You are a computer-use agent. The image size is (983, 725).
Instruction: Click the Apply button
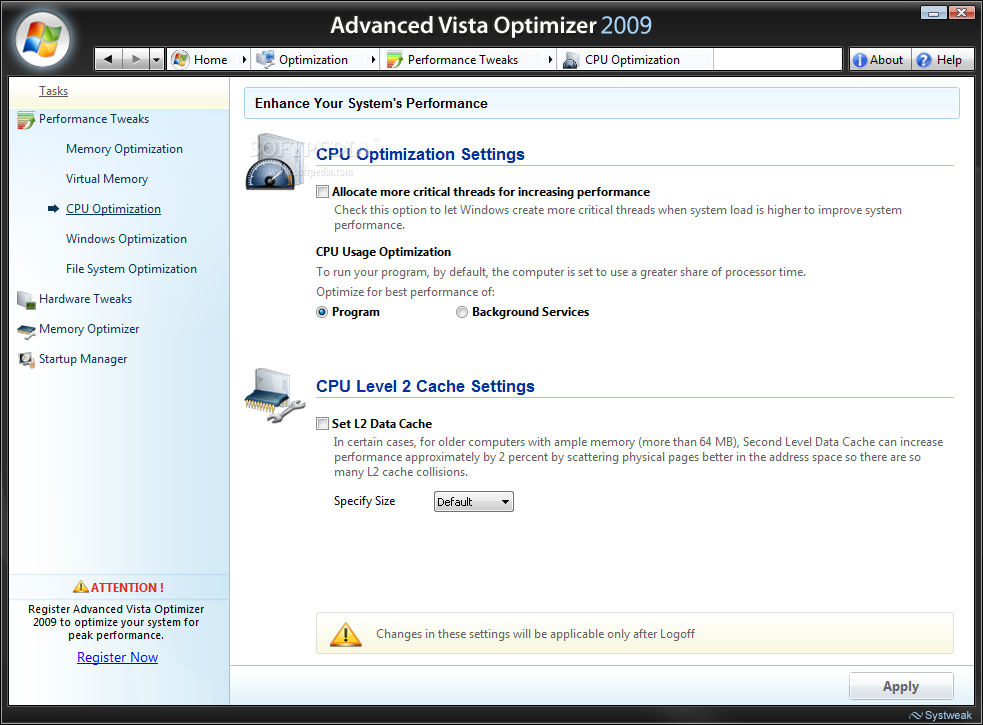pos(901,686)
